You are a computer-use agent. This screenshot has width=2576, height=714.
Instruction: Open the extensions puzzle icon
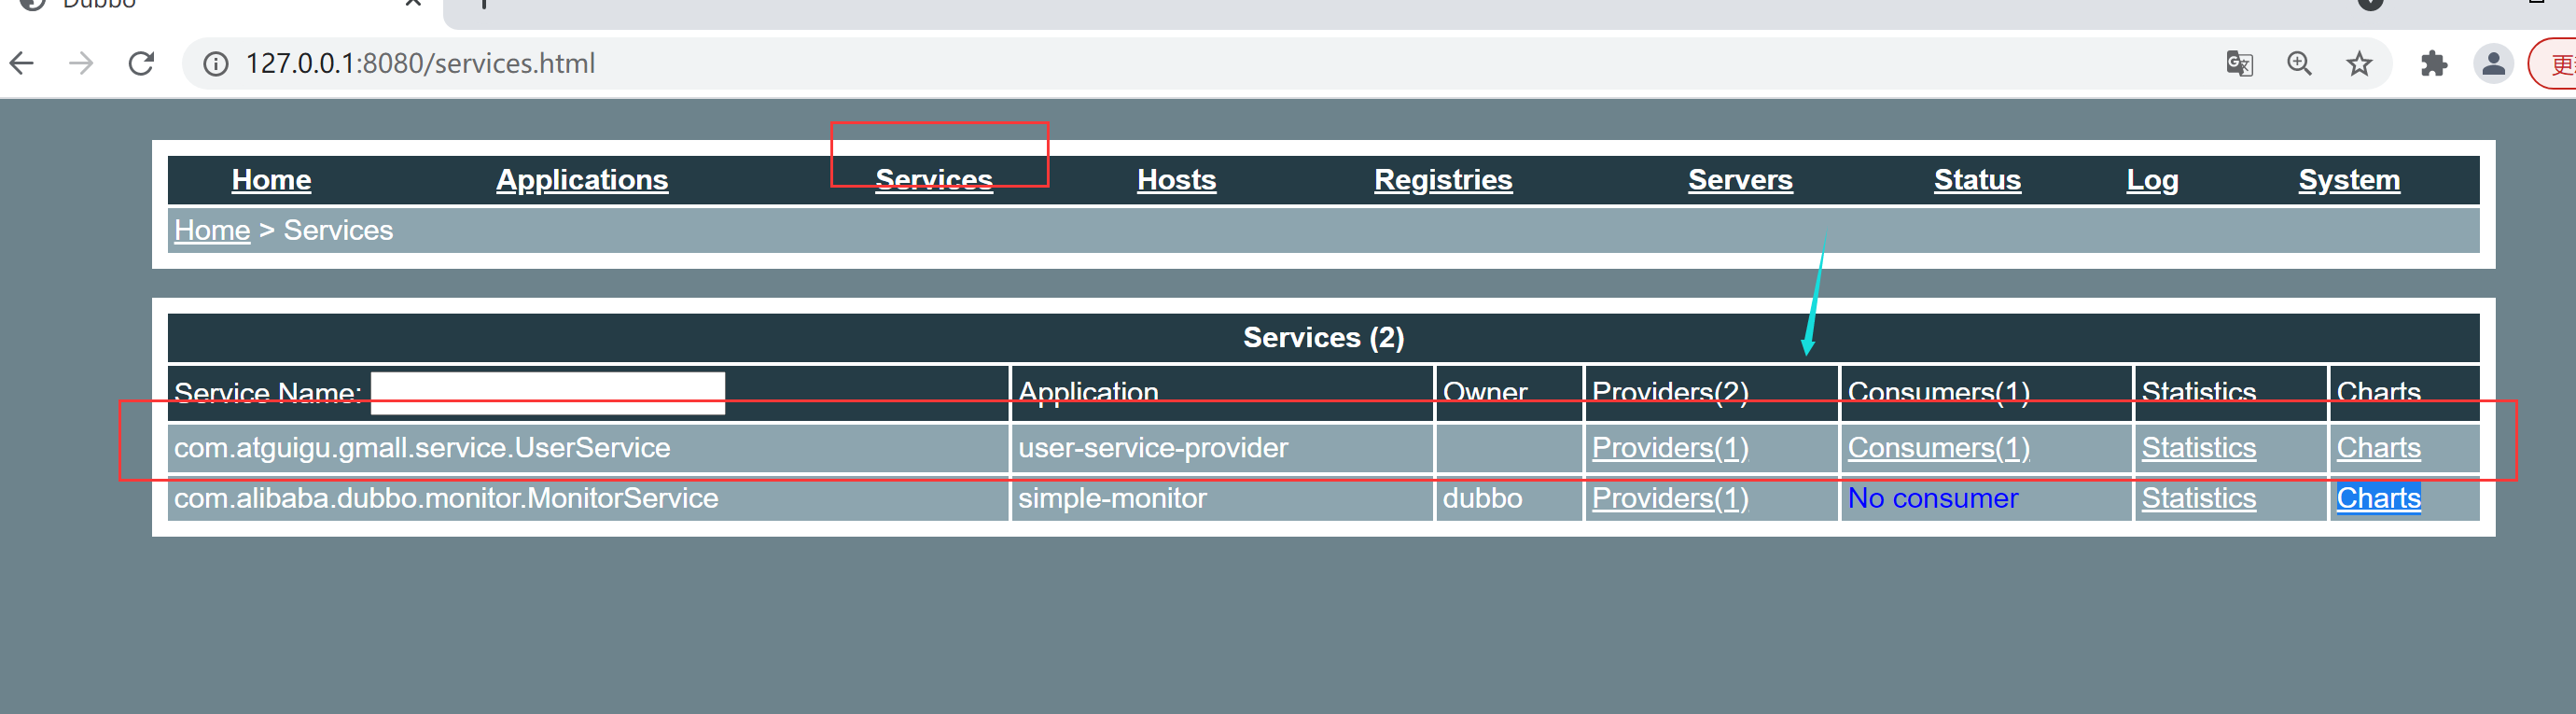click(2433, 64)
